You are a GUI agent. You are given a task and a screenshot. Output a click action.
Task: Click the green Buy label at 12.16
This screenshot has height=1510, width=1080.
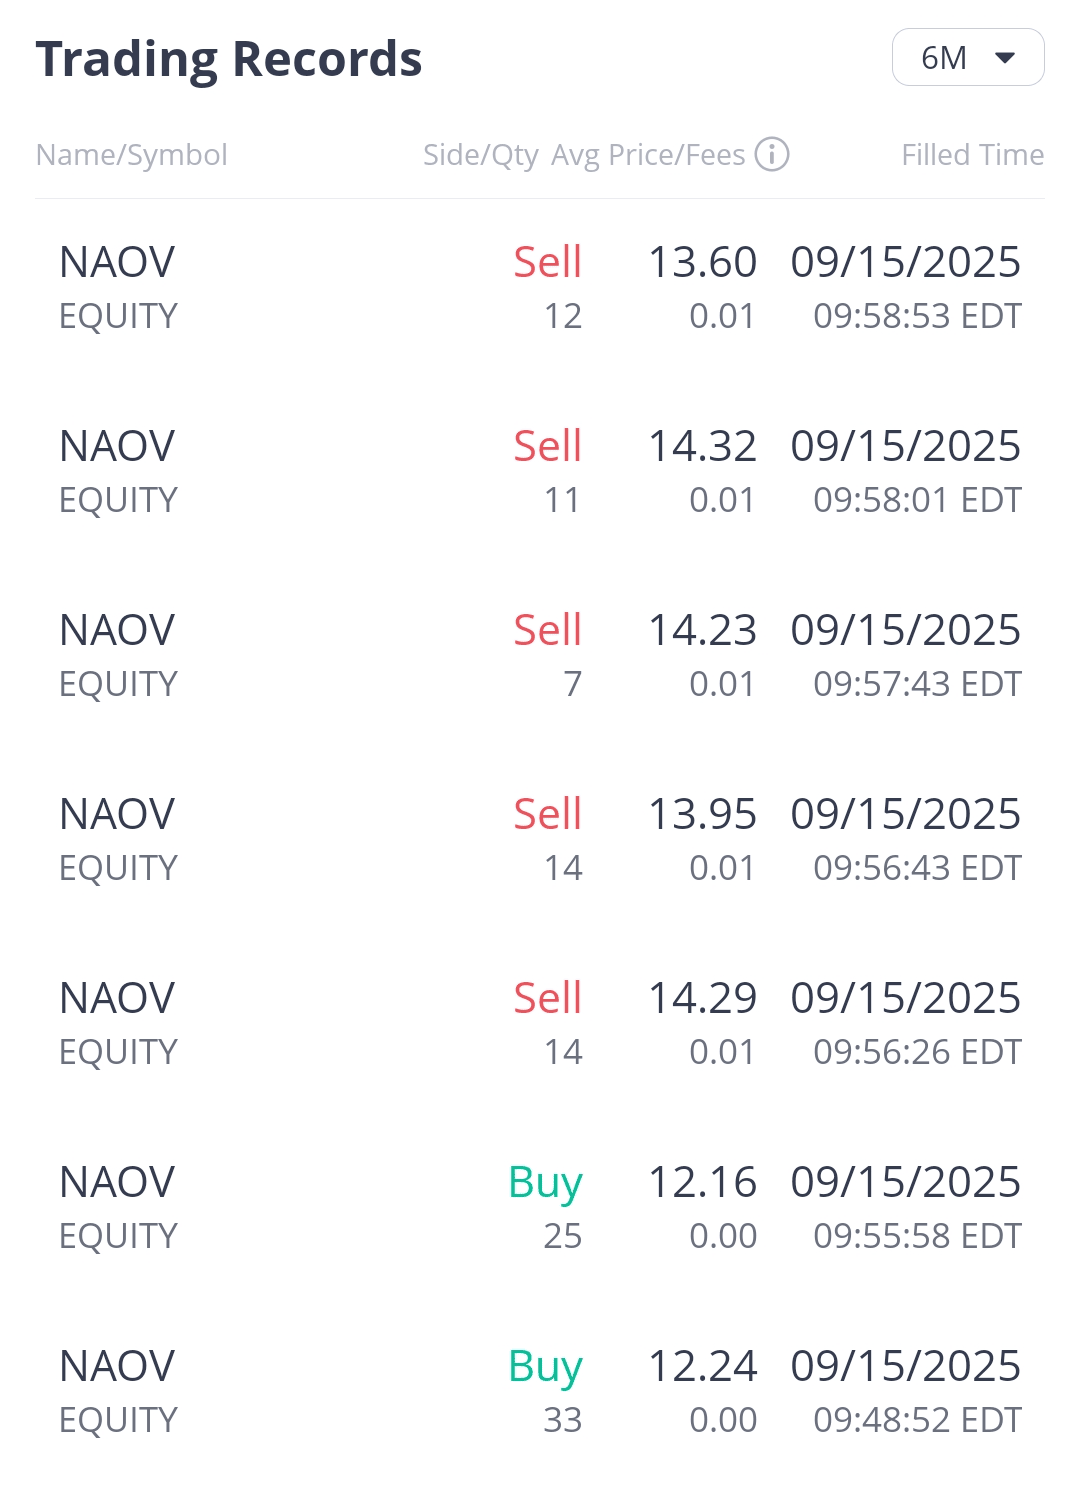[x=545, y=1183]
